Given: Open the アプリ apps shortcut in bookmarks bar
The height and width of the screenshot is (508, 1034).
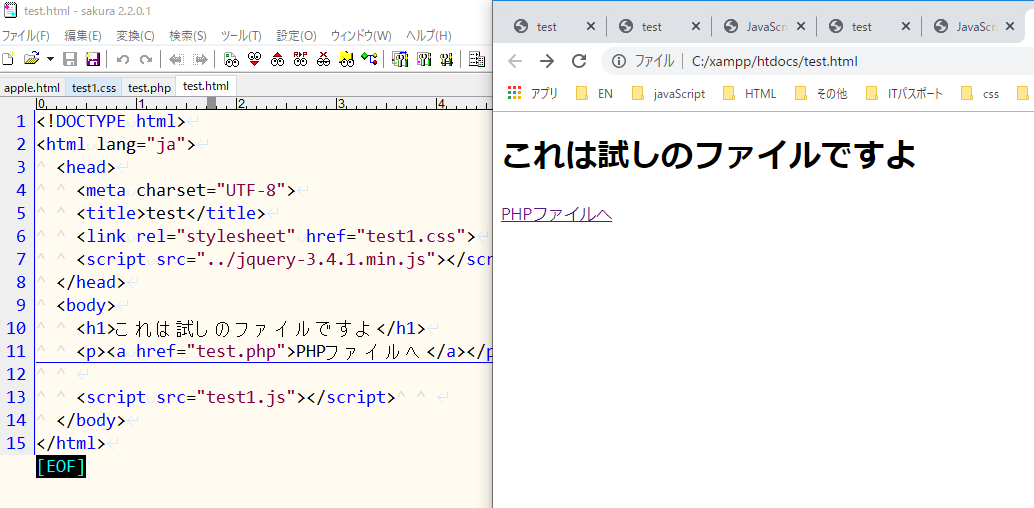Looking at the screenshot, I should coord(533,94).
